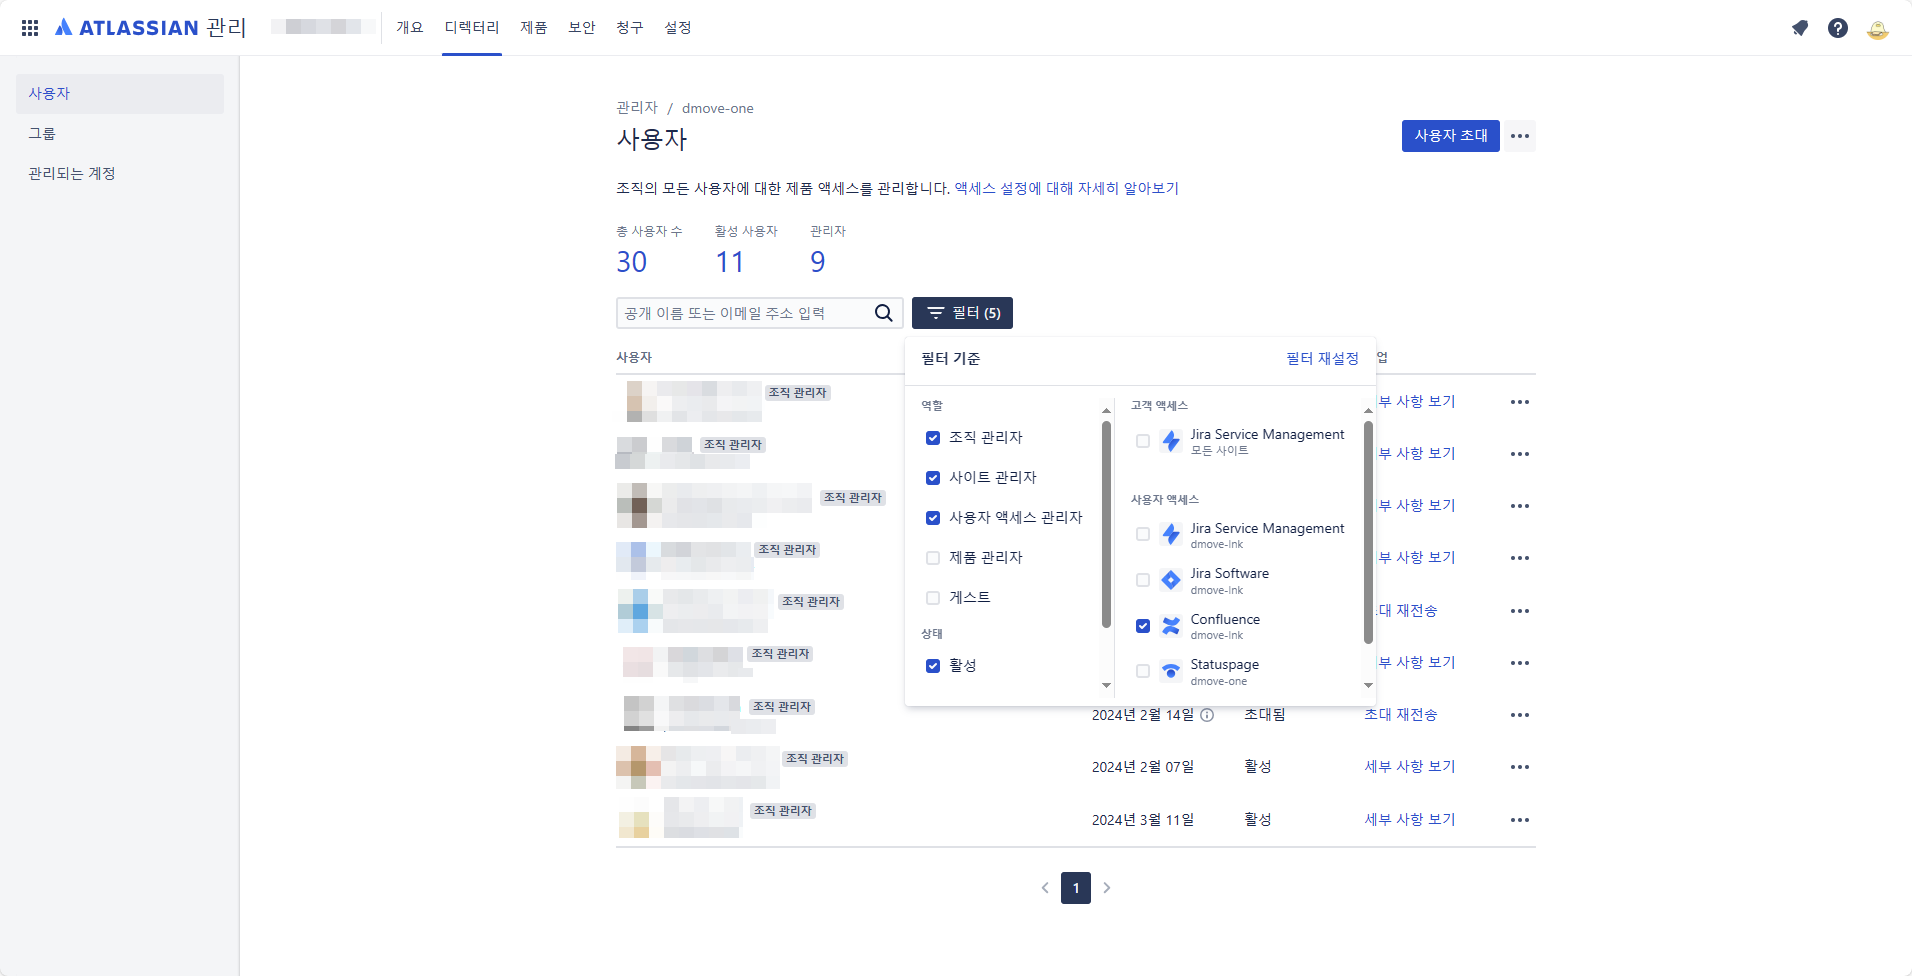Image resolution: width=1912 pixels, height=976 pixels.
Task: Click admin count 9
Action: 818,262
